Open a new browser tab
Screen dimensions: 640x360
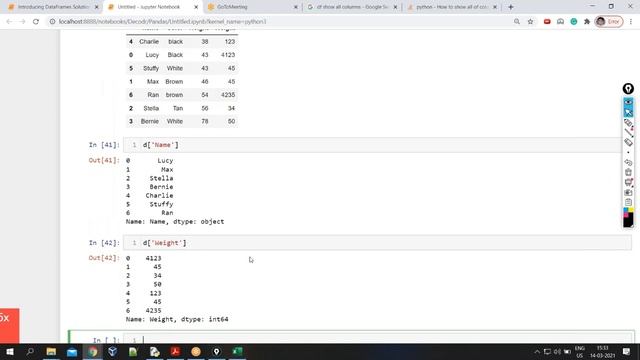511,7
